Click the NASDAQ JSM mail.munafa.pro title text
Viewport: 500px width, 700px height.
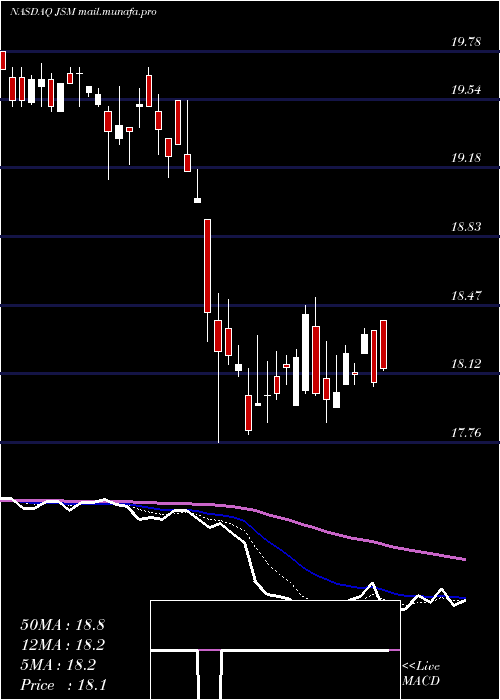pos(83,12)
